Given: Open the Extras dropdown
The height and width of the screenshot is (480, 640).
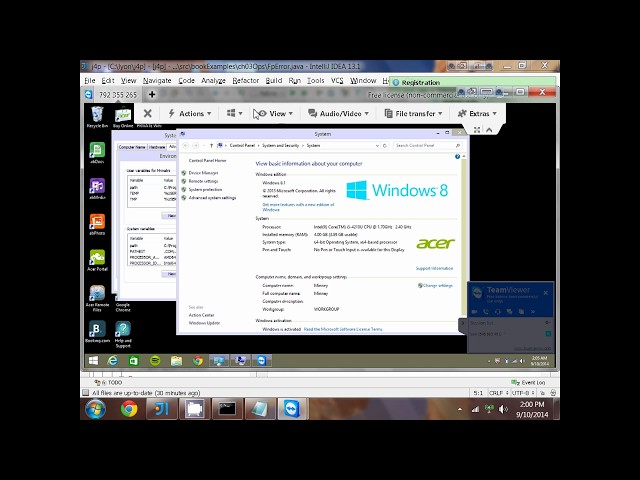Looking at the screenshot, I should 477,113.
